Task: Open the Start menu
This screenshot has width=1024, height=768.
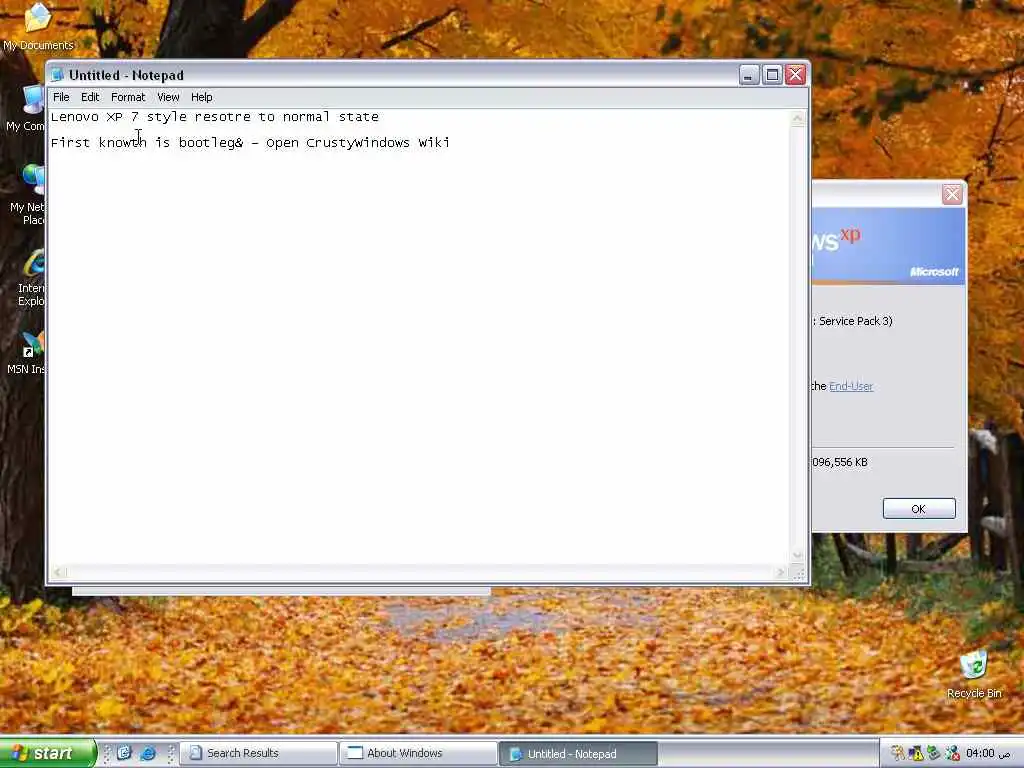Action: [x=48, y=753]
